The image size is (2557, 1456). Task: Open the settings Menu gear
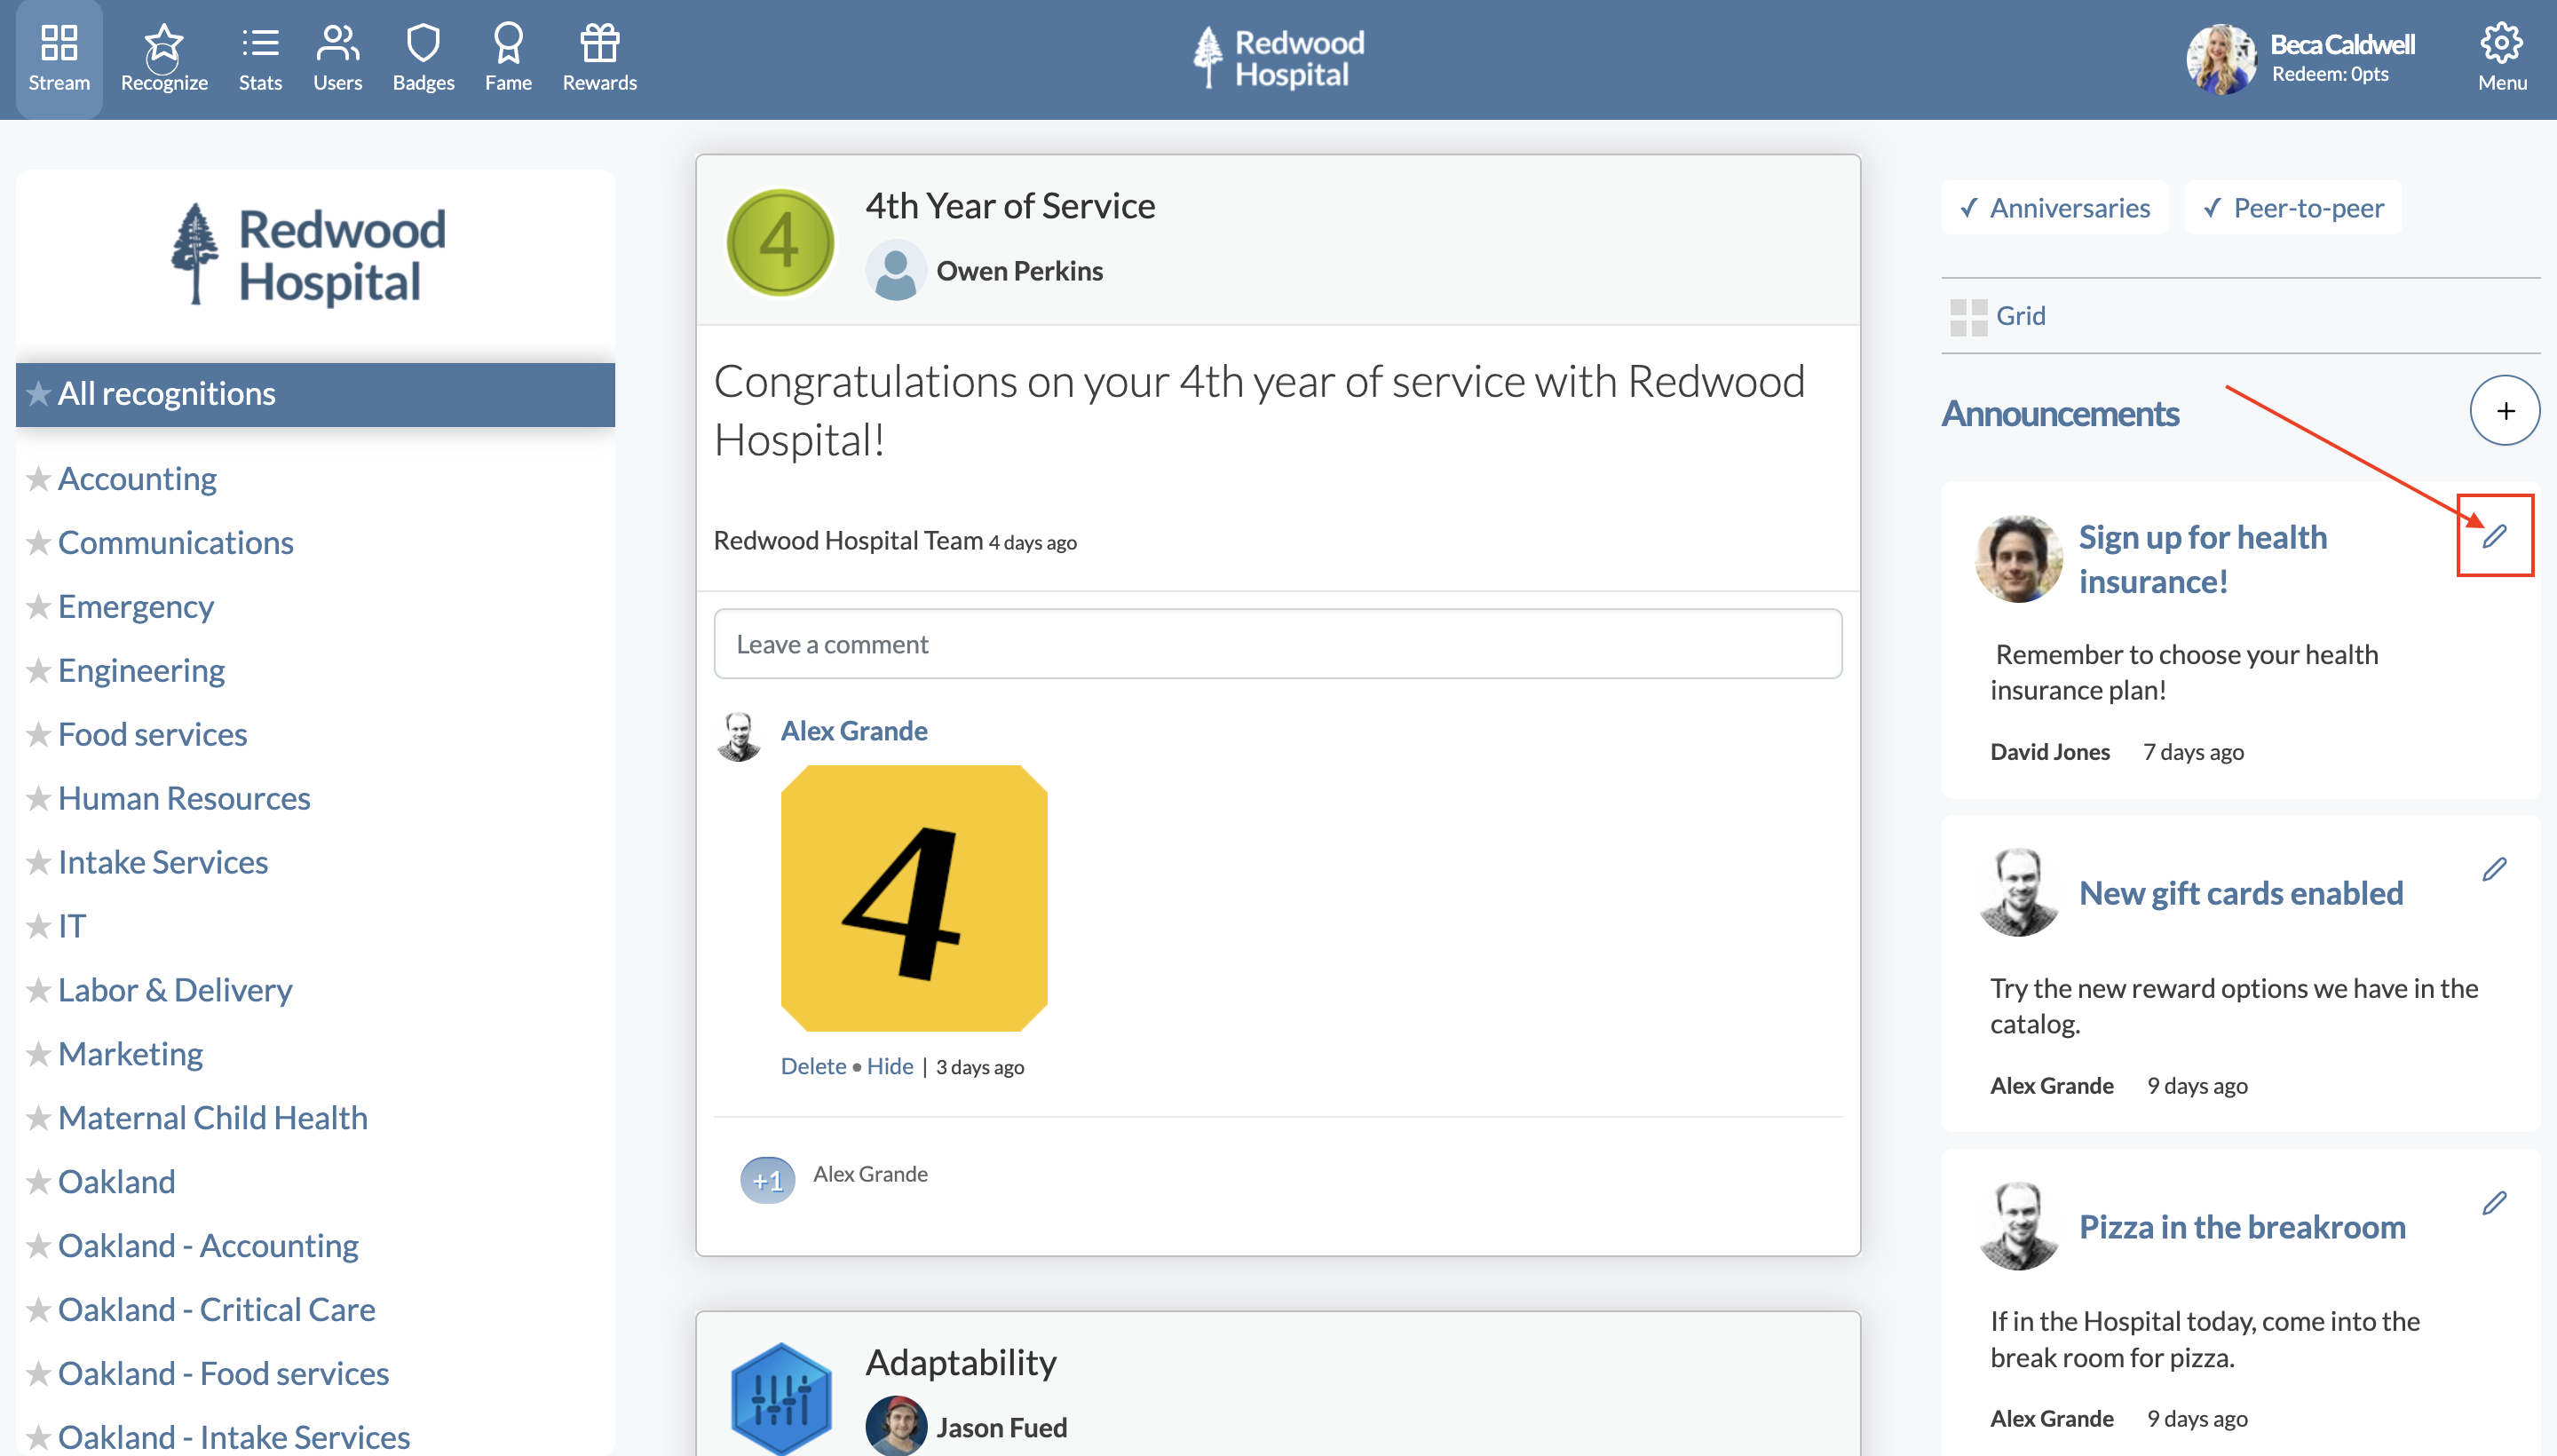point(2501,55)
